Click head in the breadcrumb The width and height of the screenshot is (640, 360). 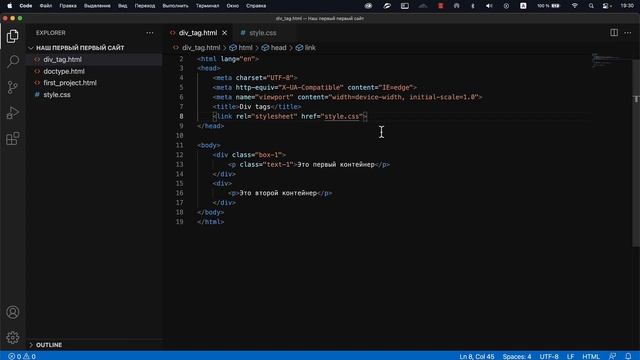tap(278, 48)
